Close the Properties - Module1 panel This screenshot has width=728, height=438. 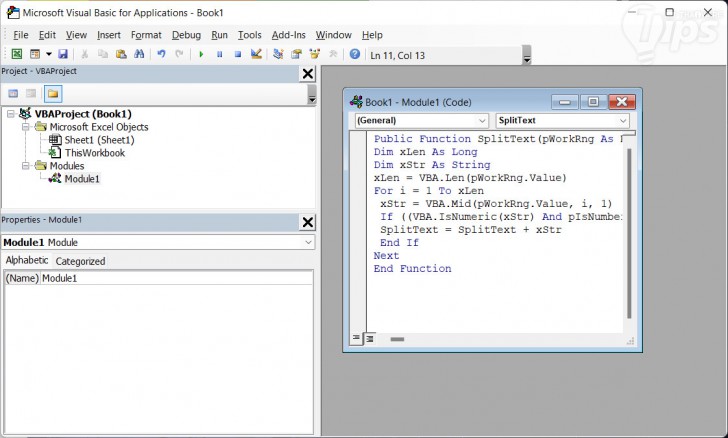(x=308, y=222)
